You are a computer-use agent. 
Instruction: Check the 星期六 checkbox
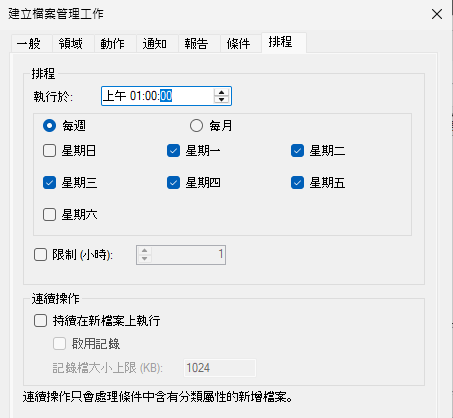(x=49, y=215)
